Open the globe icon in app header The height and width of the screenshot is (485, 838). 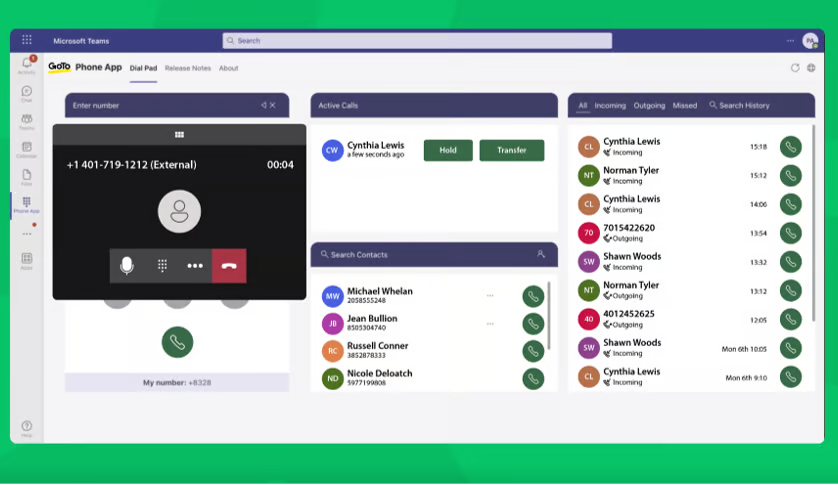pyautogui.click(x=811, y=68)
